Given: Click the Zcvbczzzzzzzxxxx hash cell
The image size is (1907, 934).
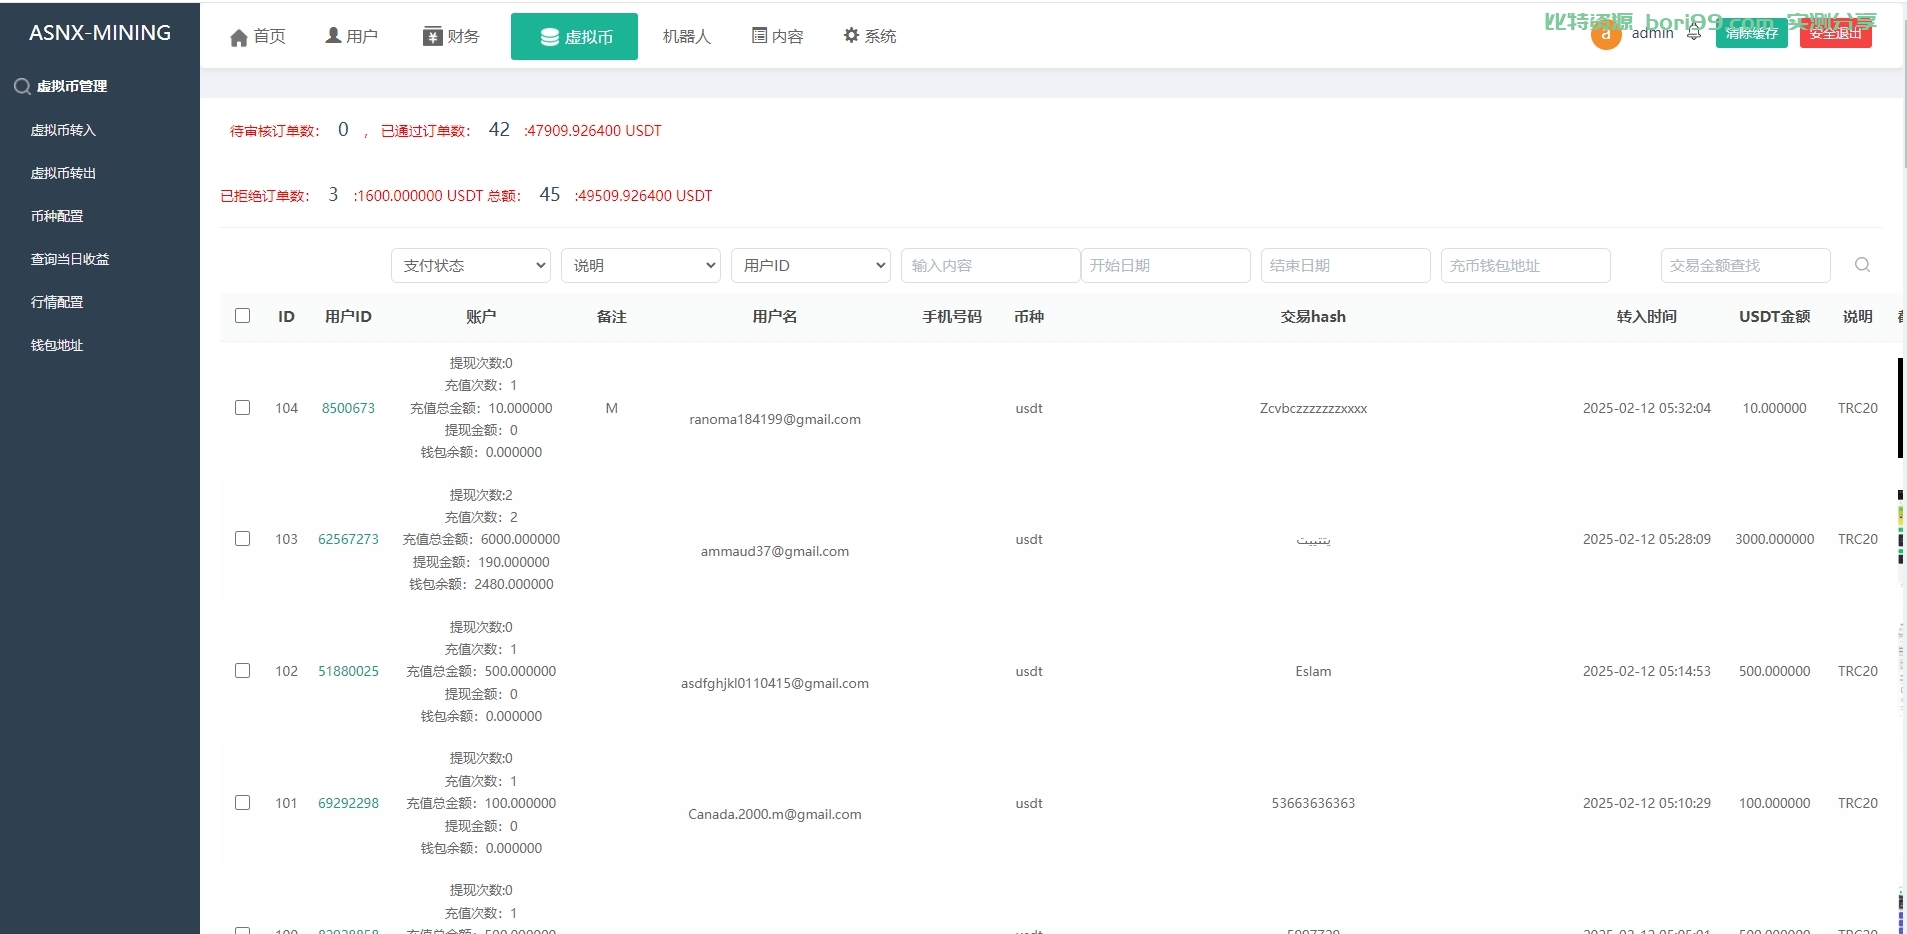Looking at the screenshot, I should 1313,408.
